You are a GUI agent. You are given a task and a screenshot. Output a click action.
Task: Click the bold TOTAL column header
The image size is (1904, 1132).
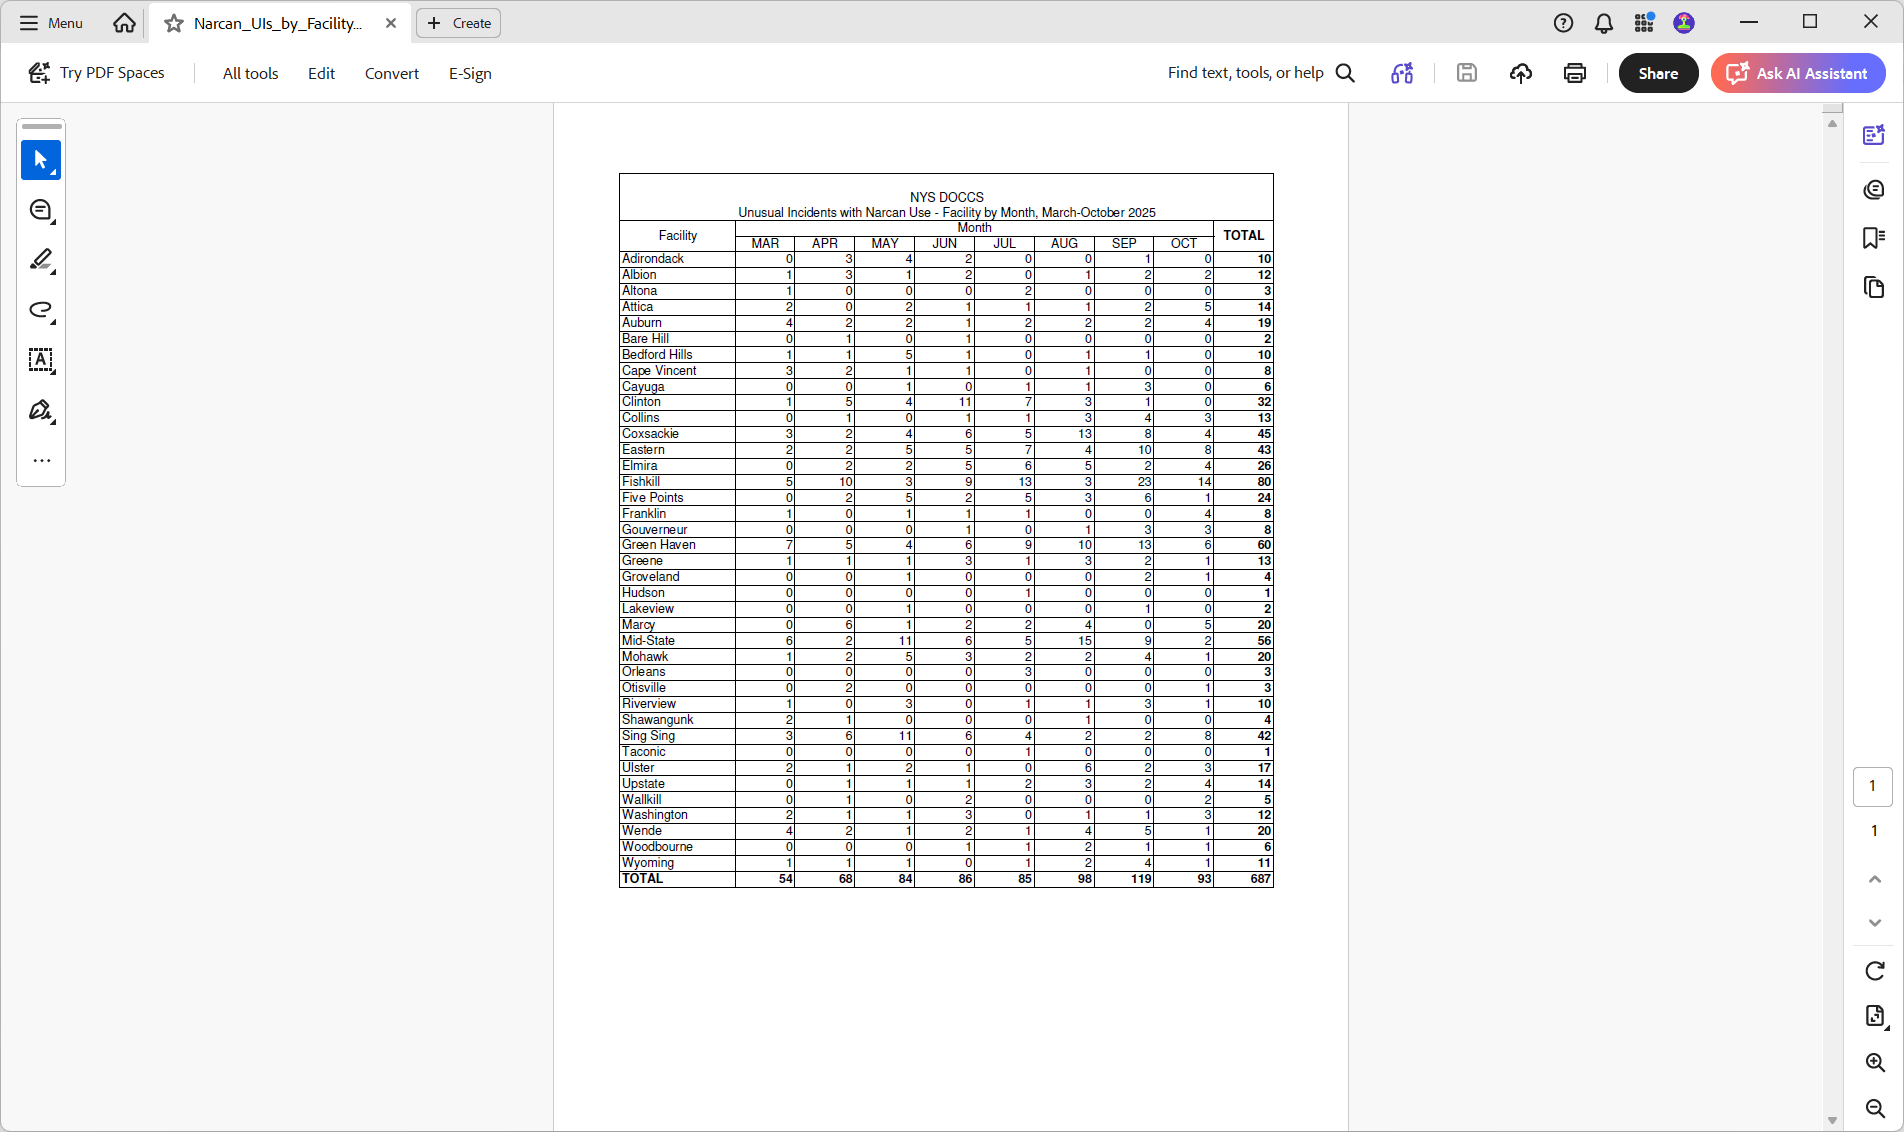tap(1244, 235)
